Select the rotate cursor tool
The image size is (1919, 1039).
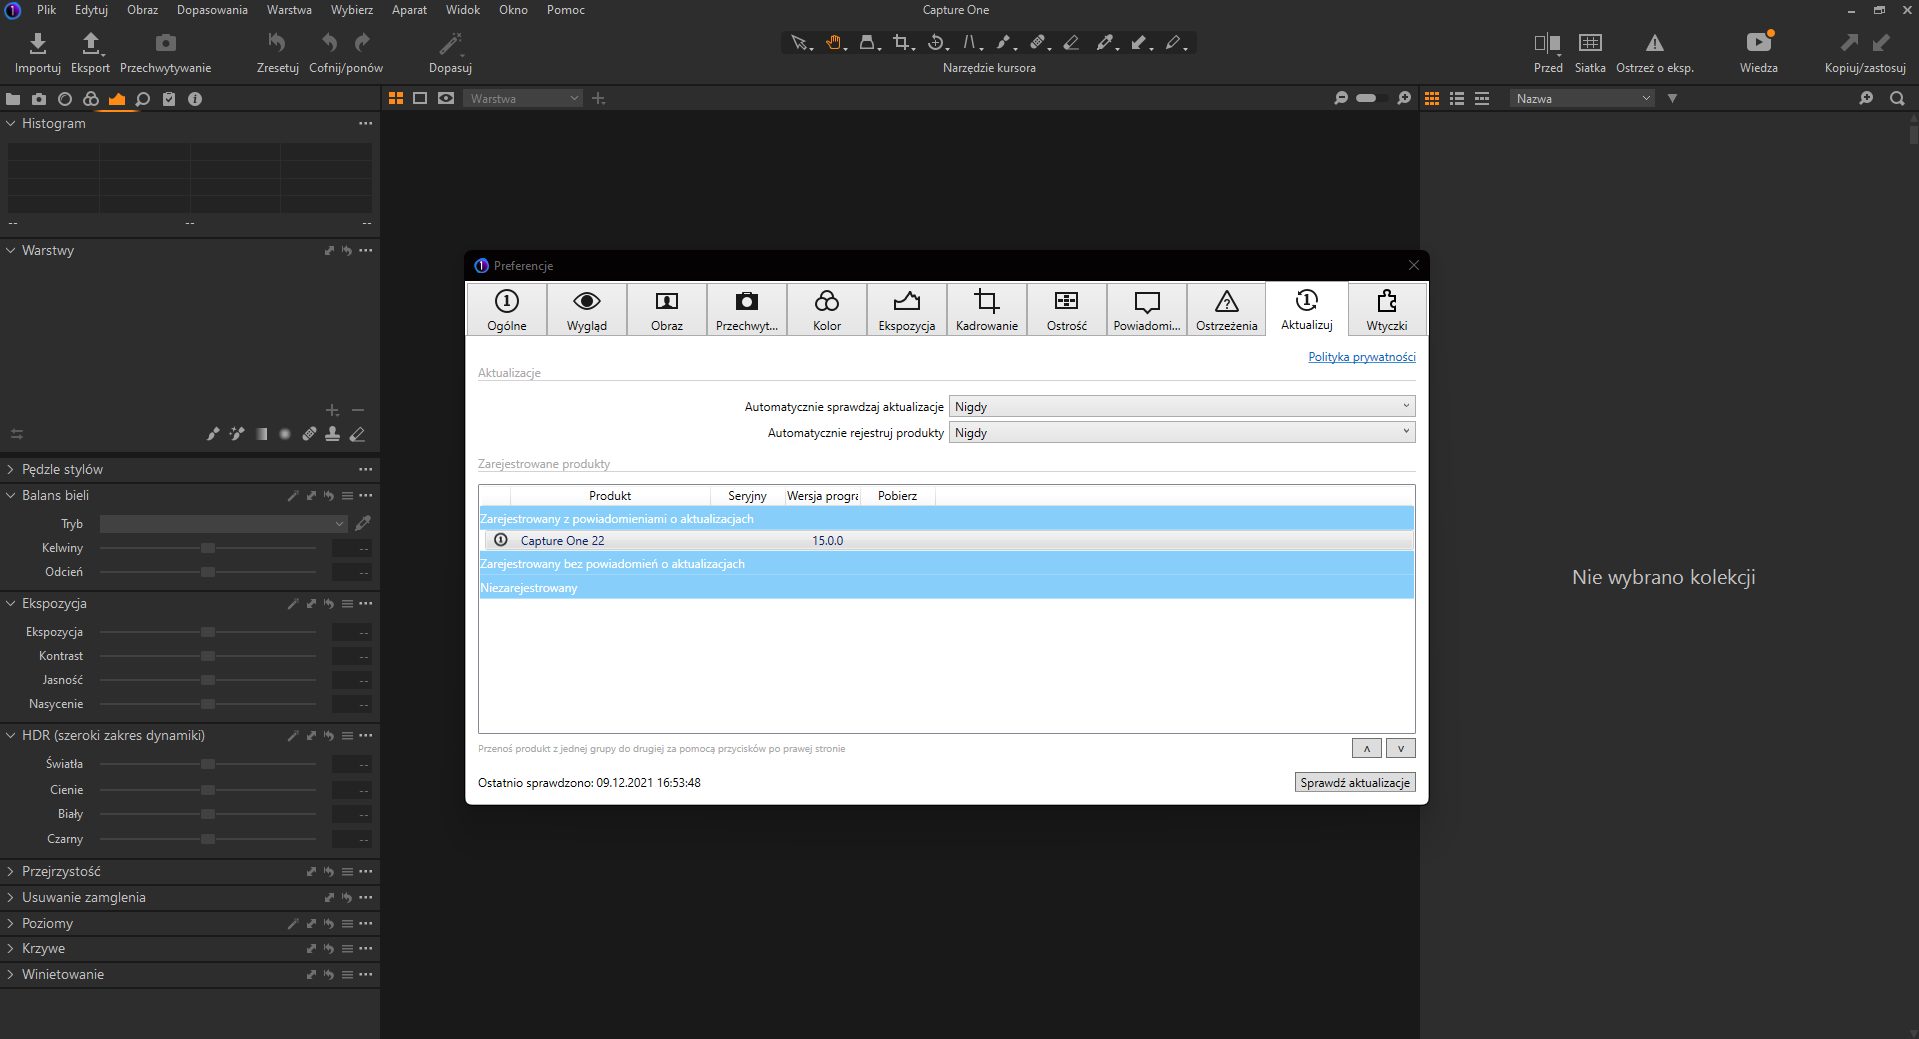(x=936, y=43)
